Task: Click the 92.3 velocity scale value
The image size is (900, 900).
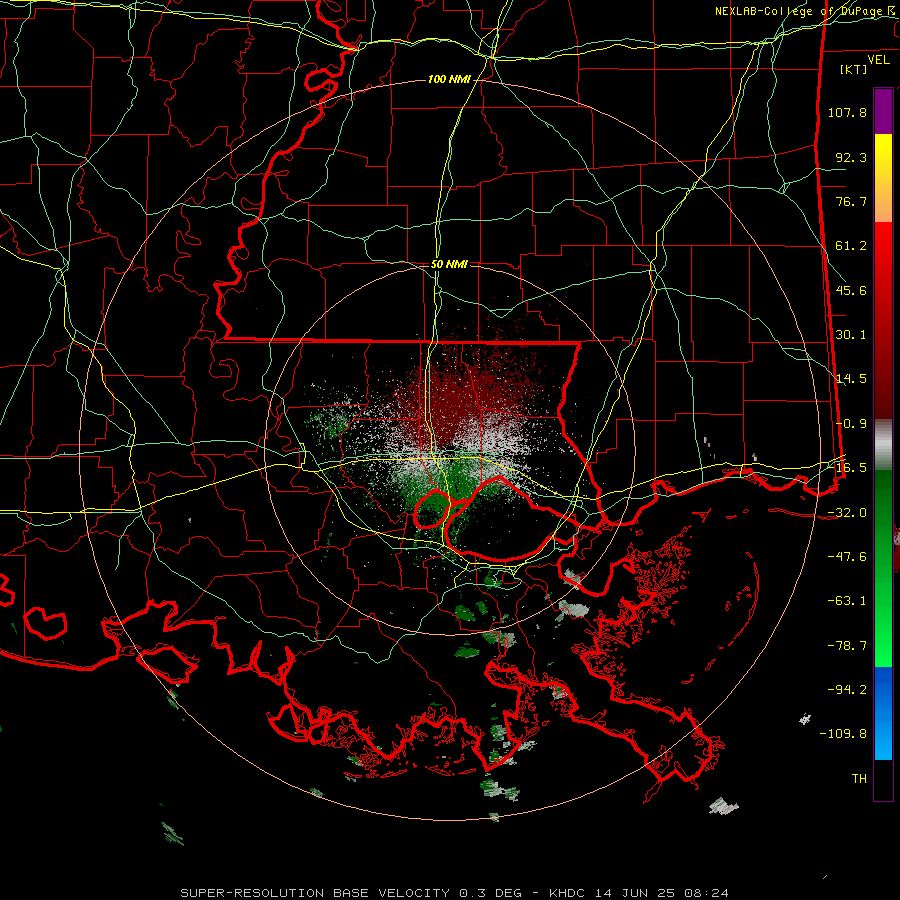Action: pyautogui.click(x=851, y=157)
